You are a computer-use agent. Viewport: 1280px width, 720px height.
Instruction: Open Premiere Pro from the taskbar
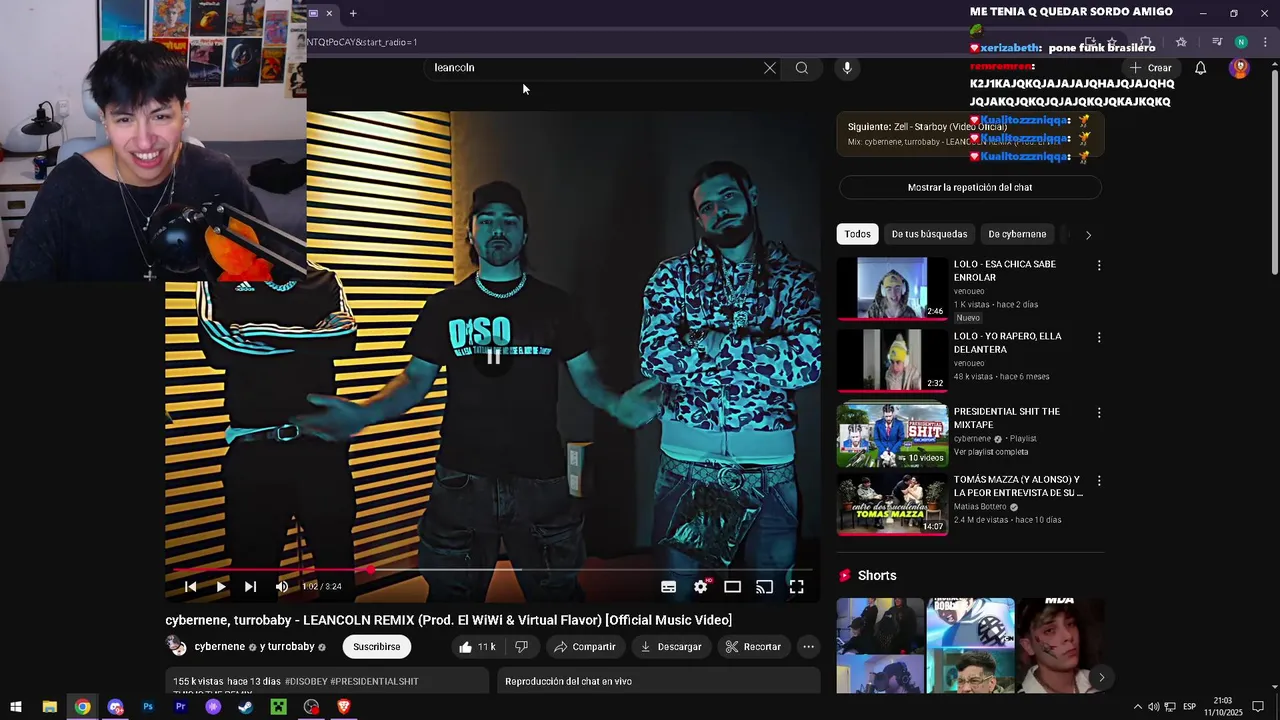click(181, 707)
